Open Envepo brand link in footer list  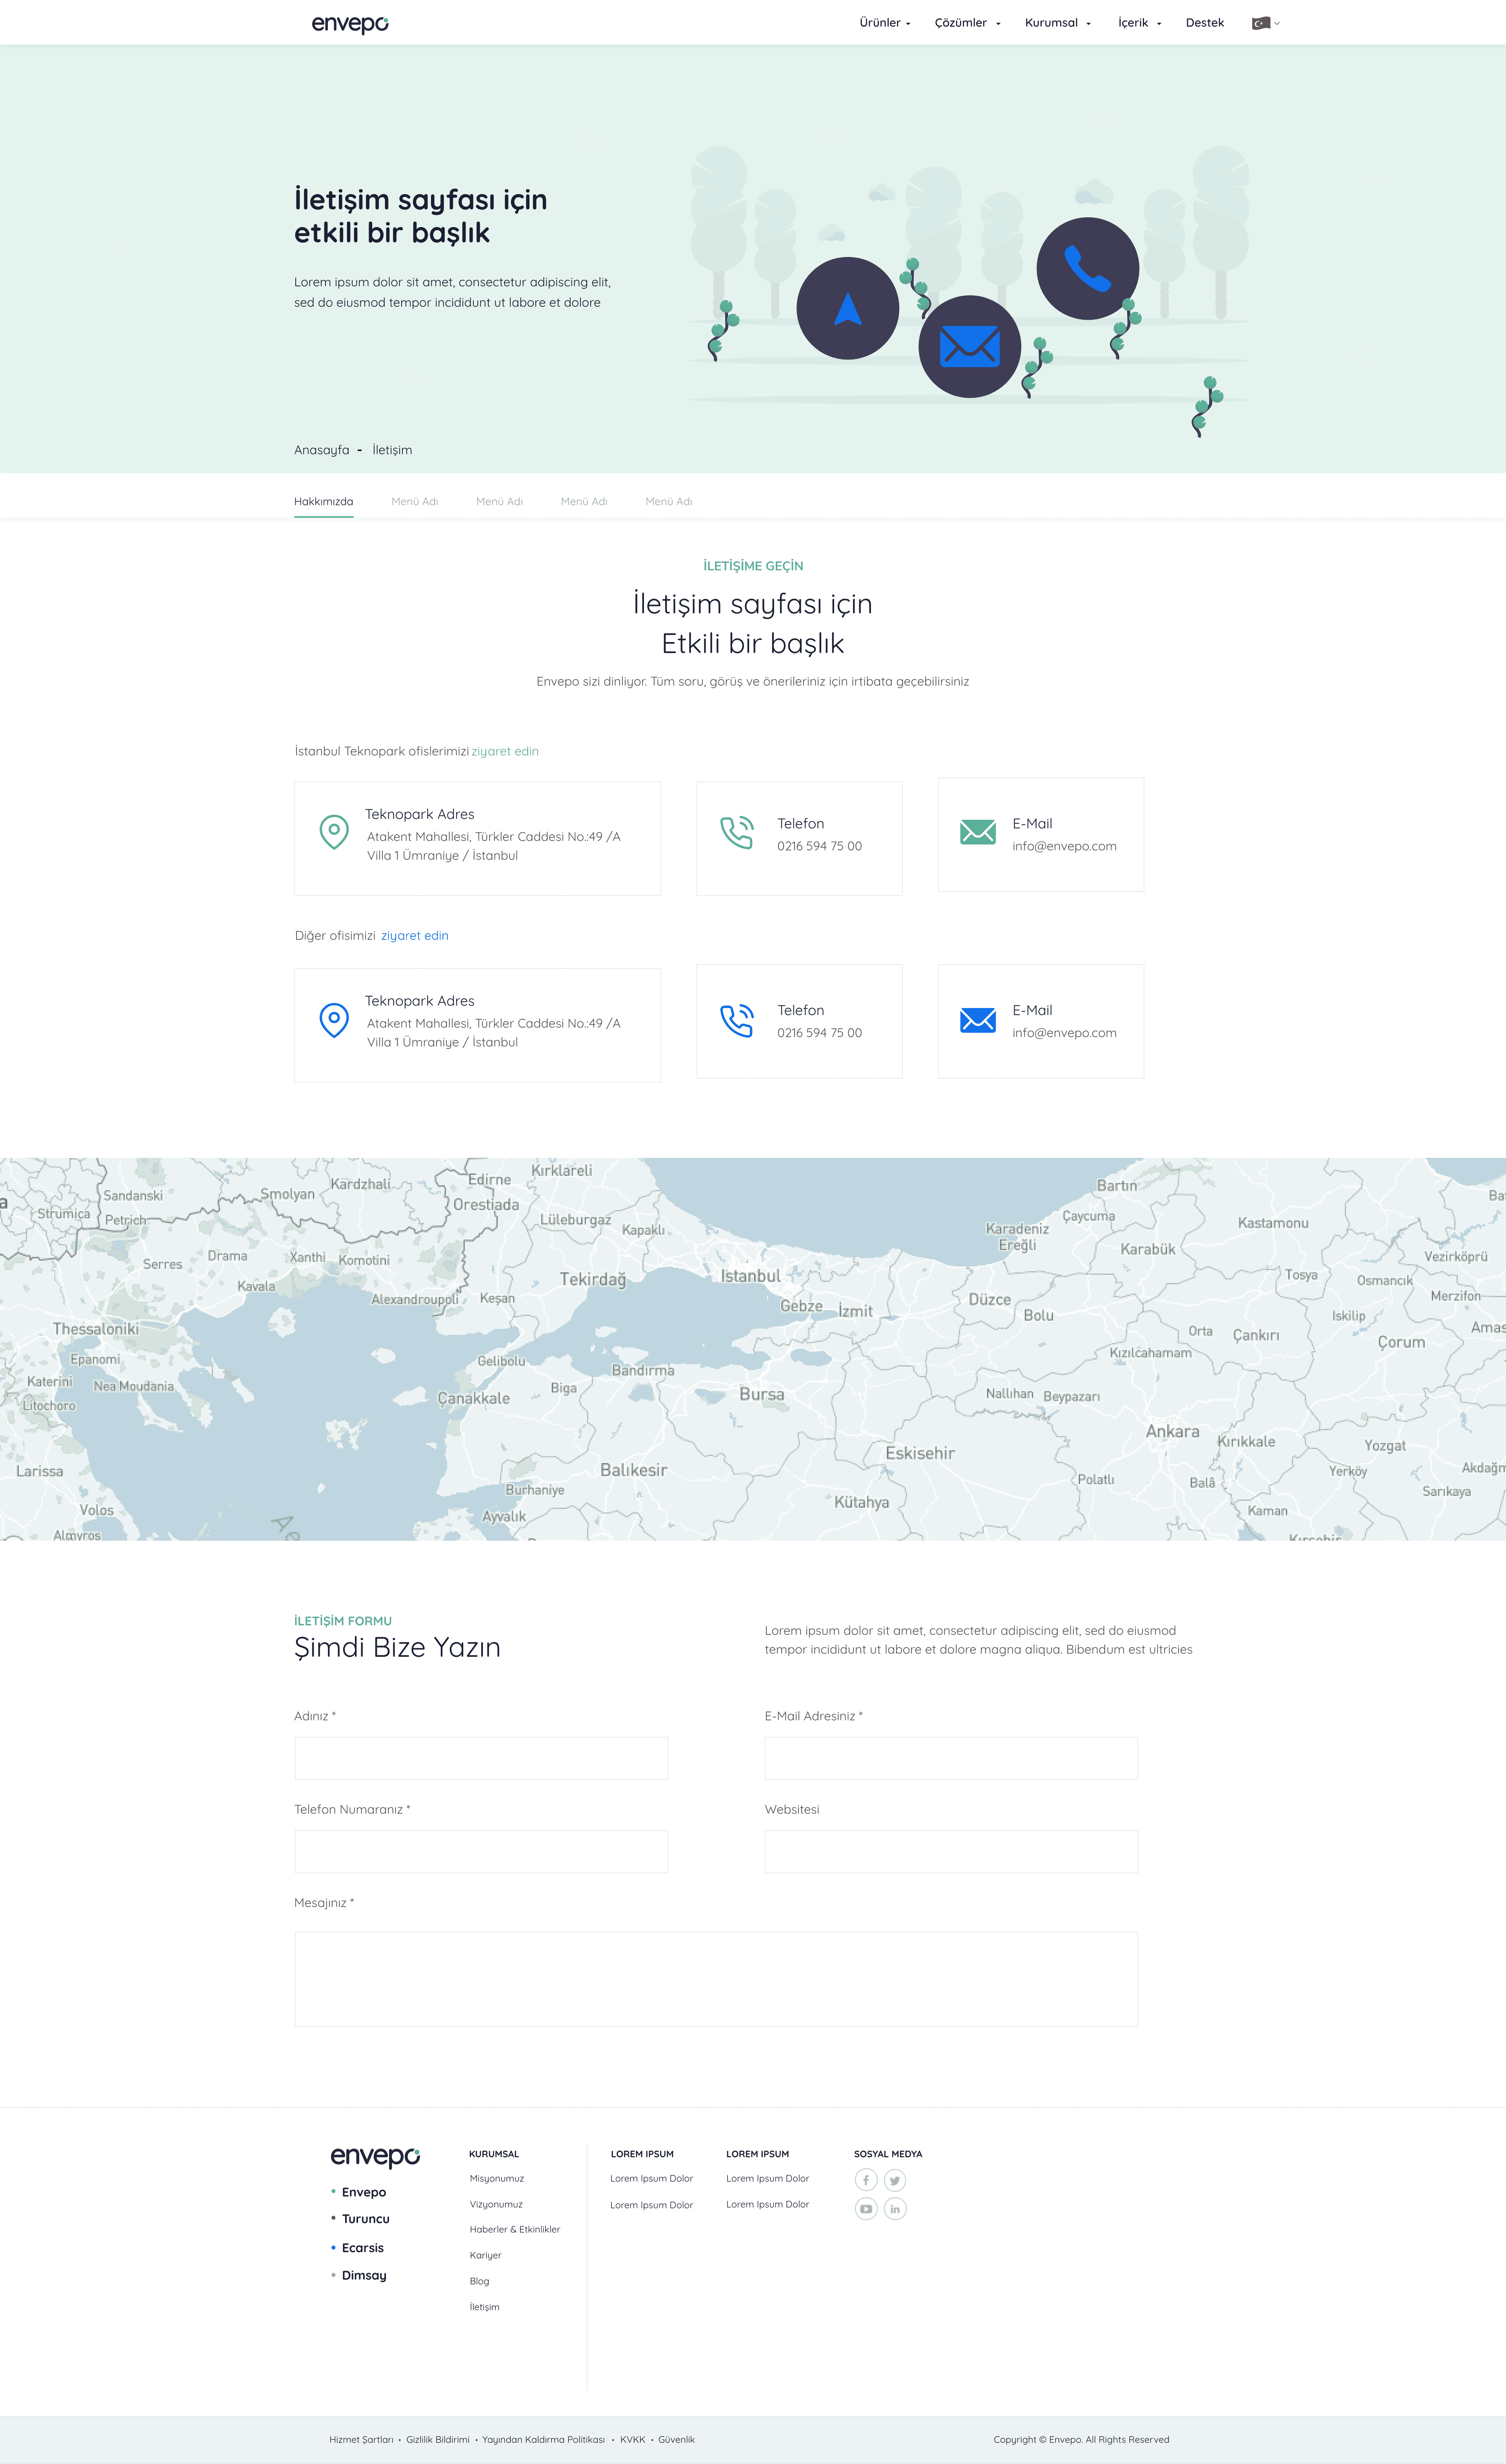click(x=363, y=2192)
